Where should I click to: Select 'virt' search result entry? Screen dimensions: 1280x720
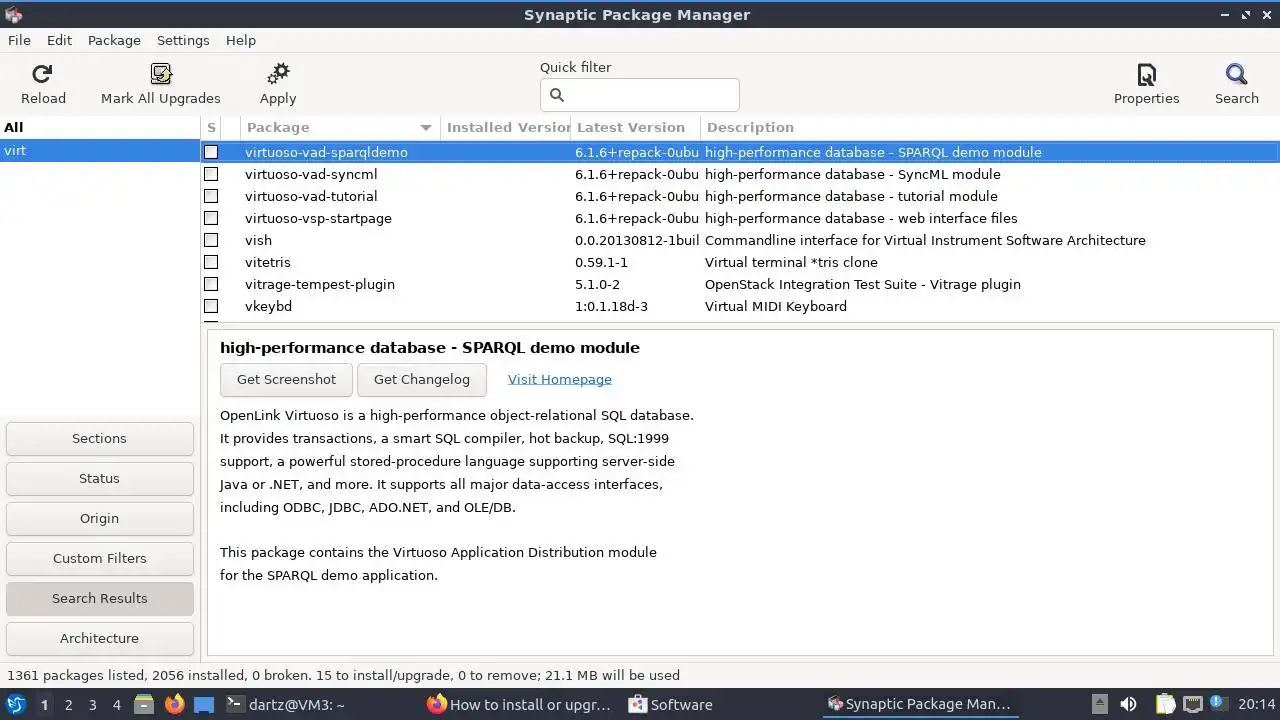[x=100, y=150]
